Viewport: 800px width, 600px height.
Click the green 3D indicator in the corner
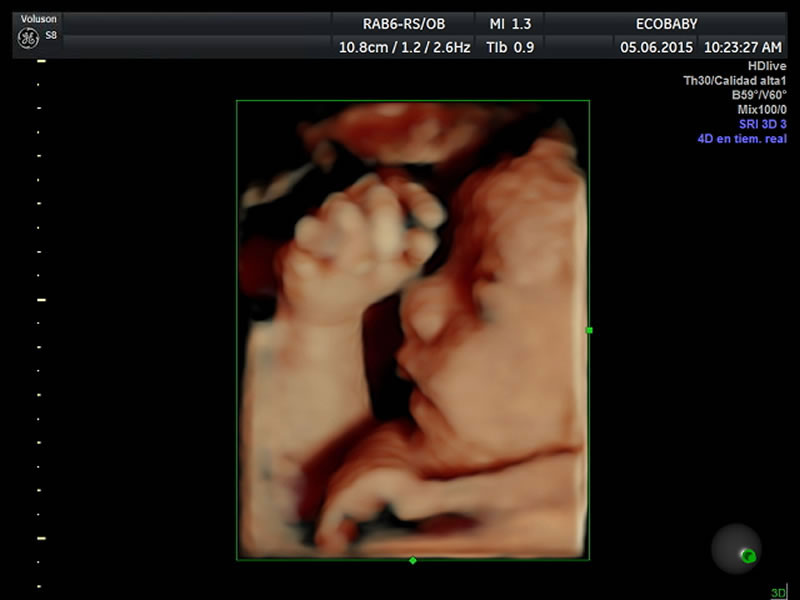(x=778, y=593)
